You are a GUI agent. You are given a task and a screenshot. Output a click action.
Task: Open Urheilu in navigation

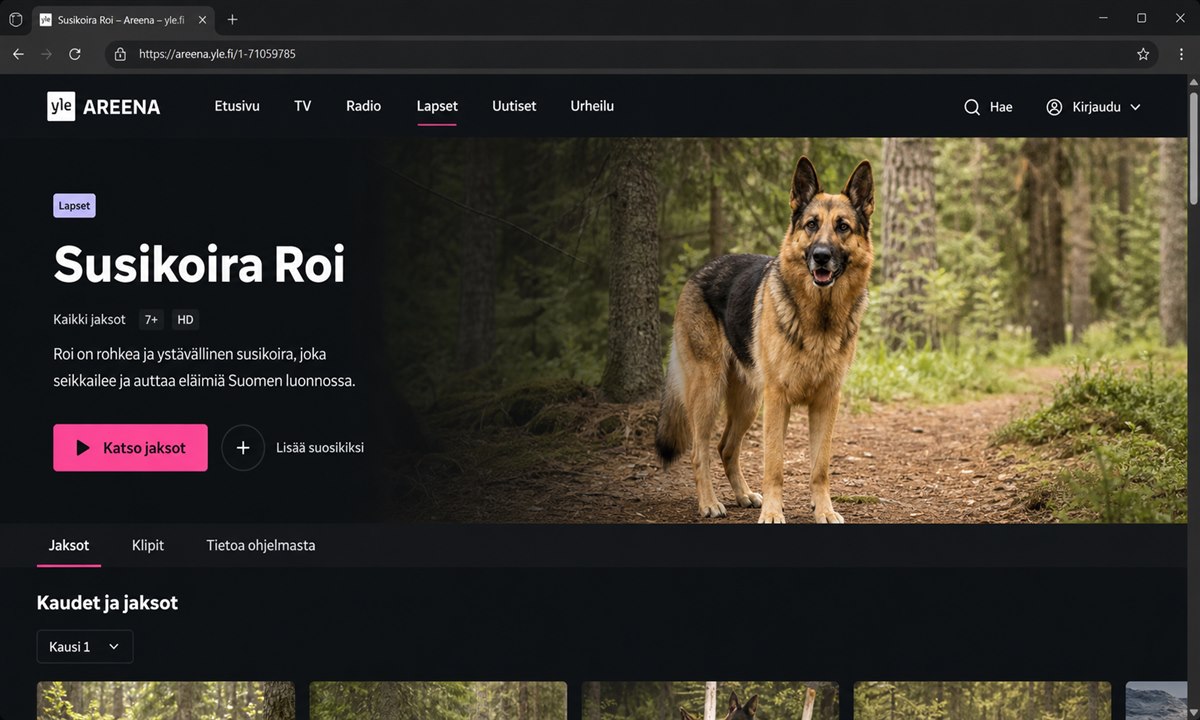point(592,106)
